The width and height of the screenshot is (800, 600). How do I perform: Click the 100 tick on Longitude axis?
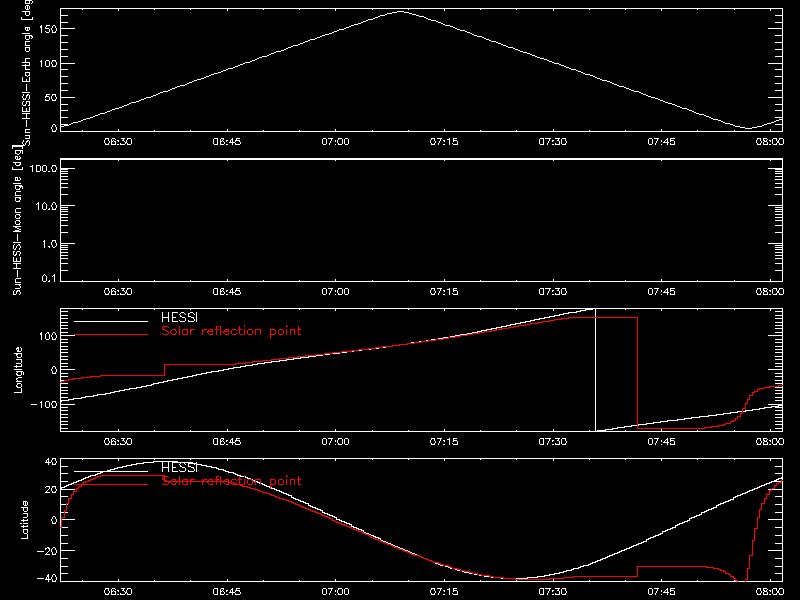pos(47,336)
